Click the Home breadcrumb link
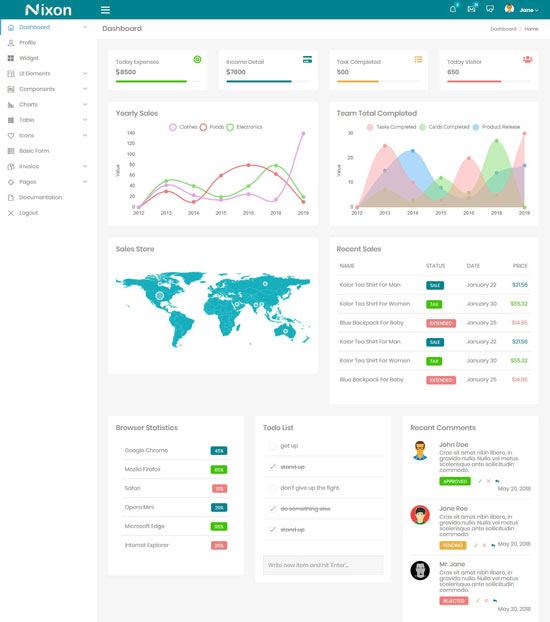The width and height of the screenshot is (550, 622). [531, 29]
